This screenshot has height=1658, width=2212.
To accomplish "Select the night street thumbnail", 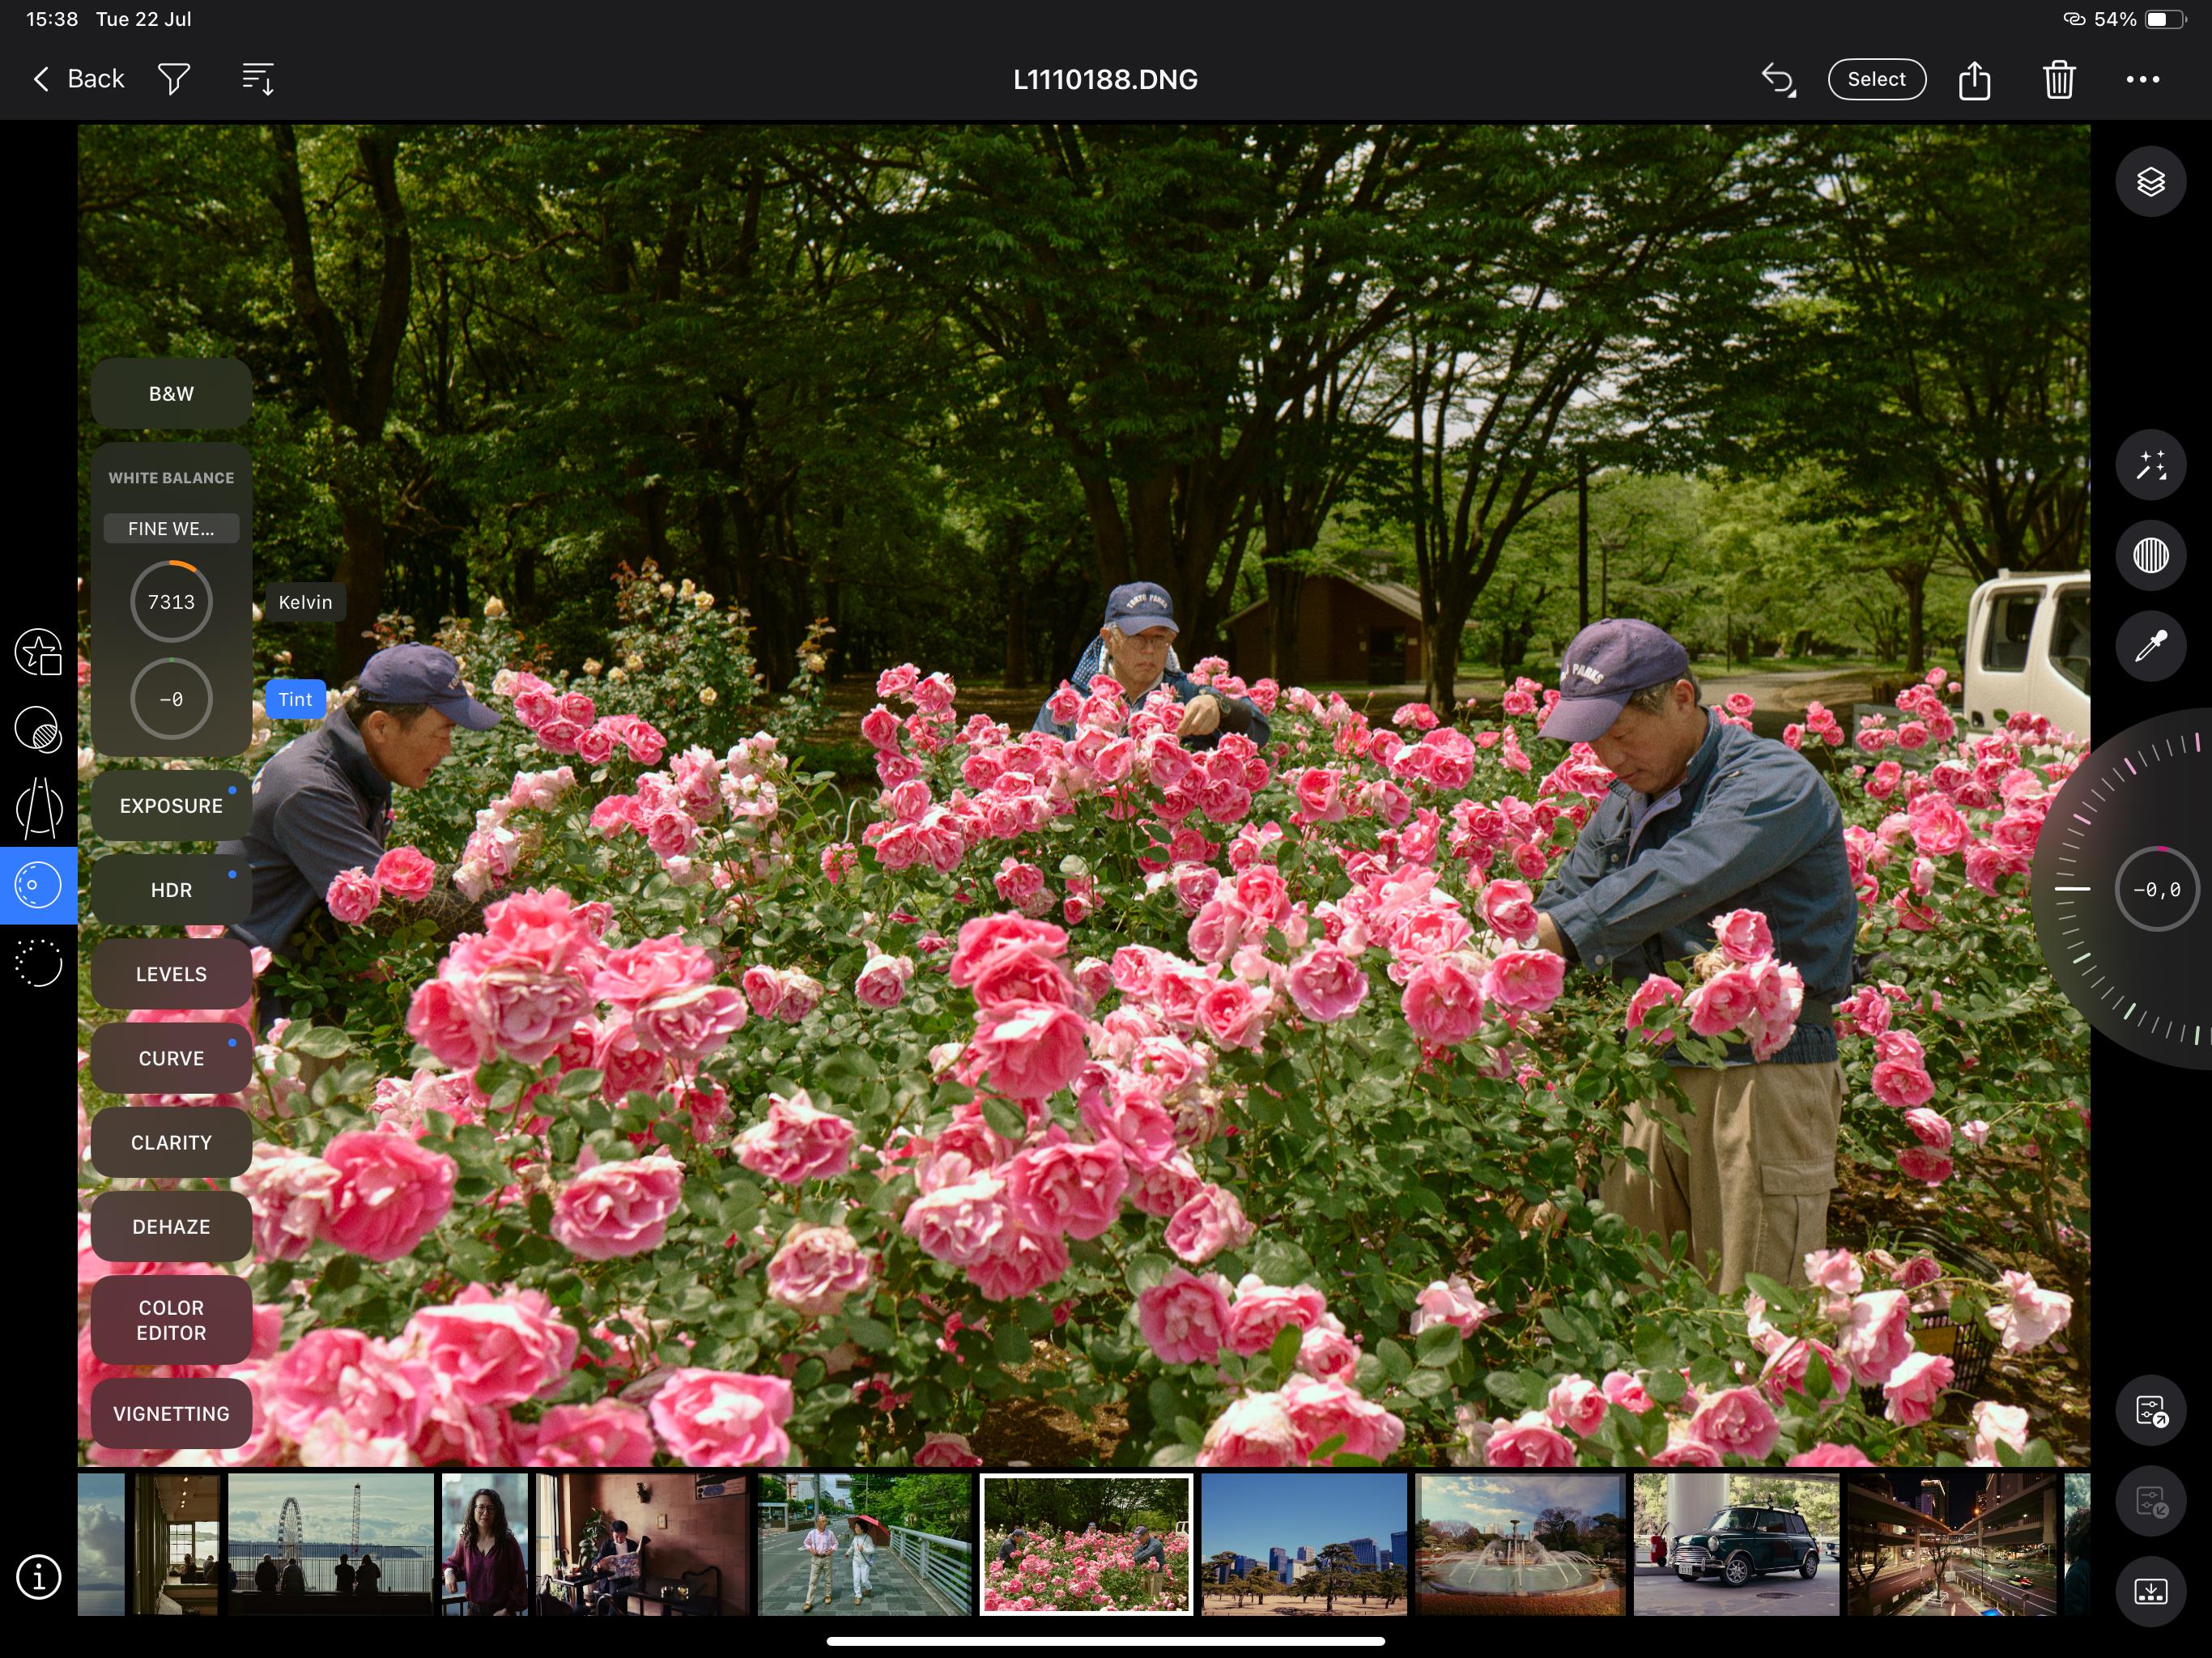I will (x=1952, y=1544).
